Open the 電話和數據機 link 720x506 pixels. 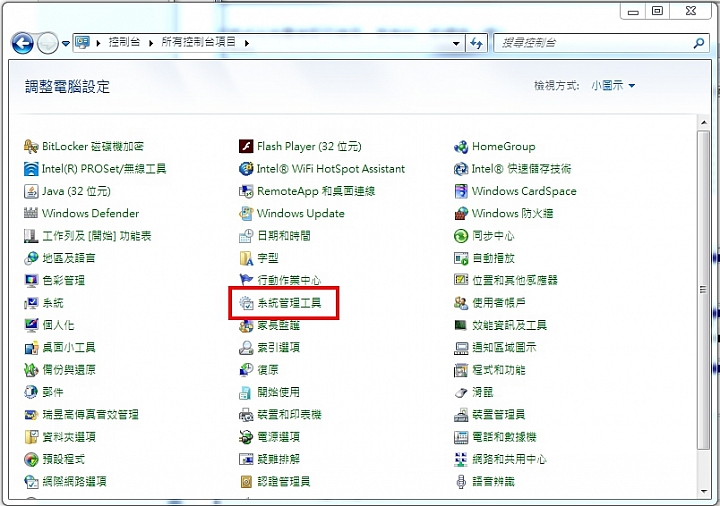tap(504, 437)
